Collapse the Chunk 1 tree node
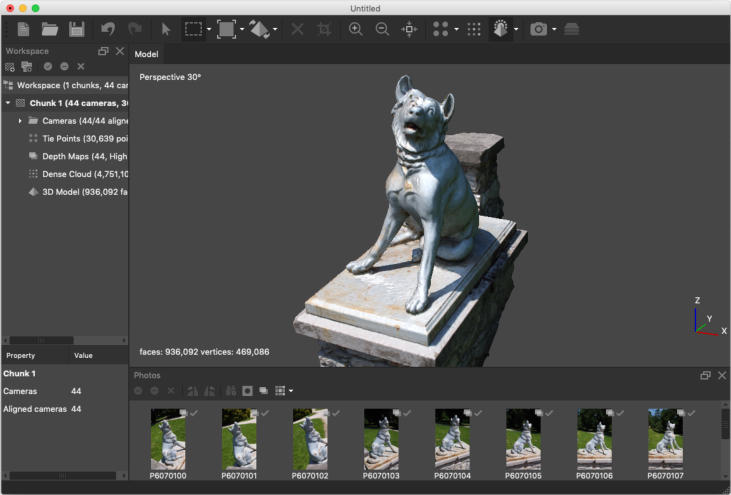Image resolution: width=731 pixels, height=495 pixels. click(8, 102)
